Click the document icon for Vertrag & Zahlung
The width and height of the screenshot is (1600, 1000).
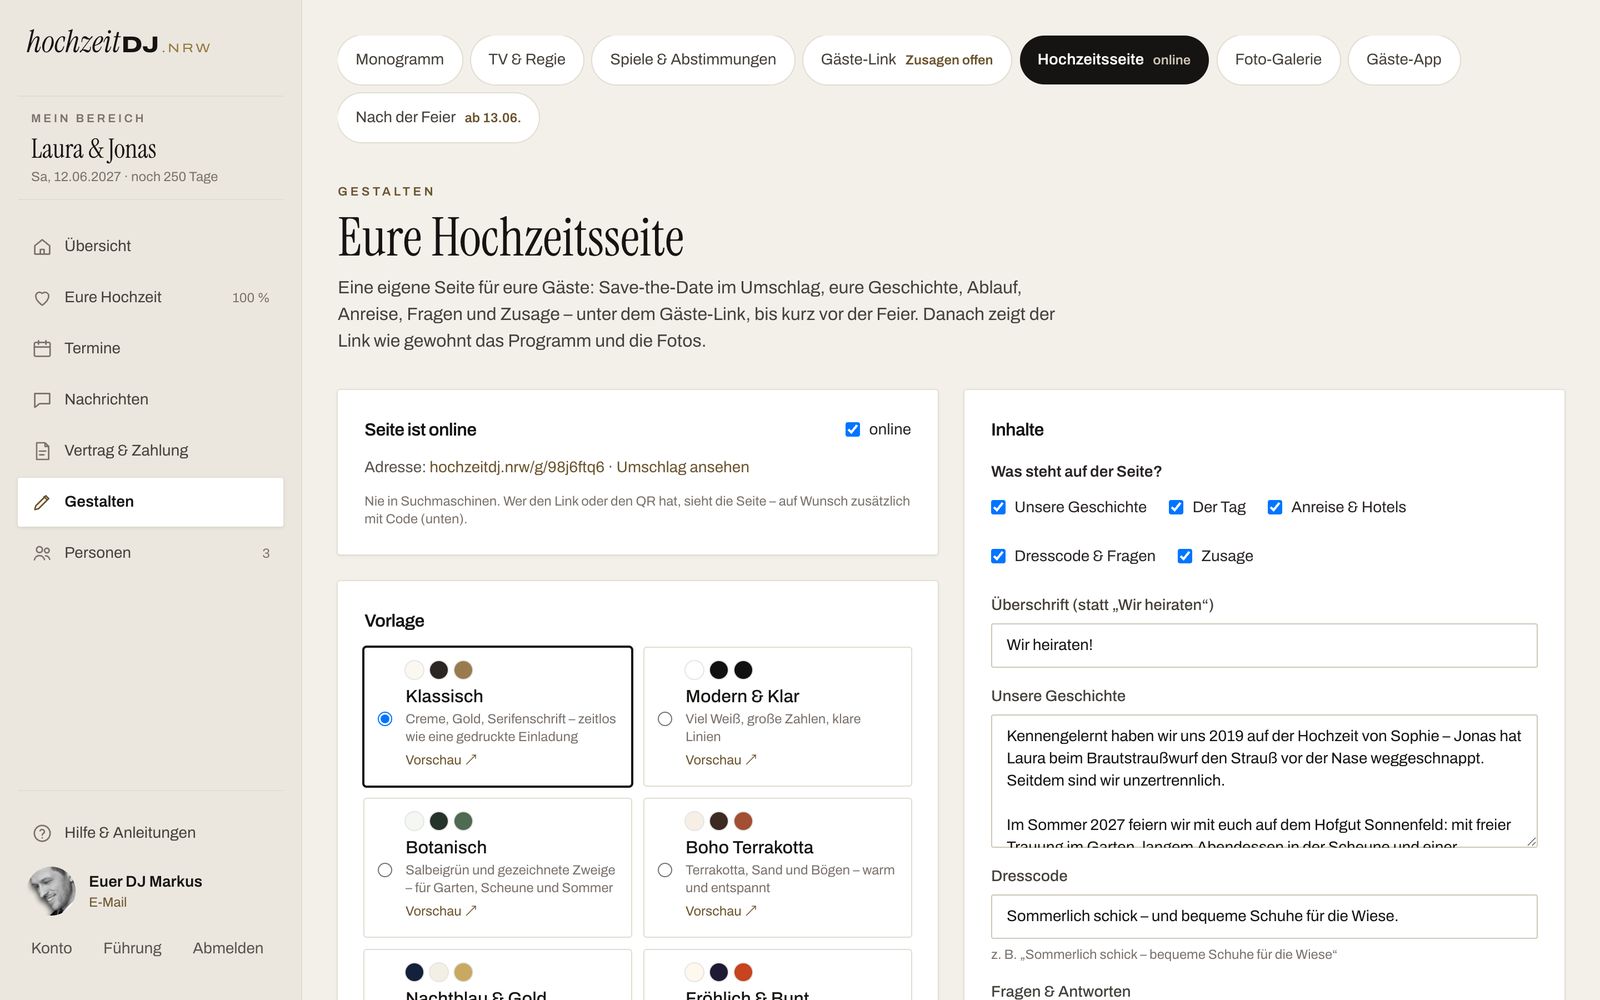(x=42, y=450)
